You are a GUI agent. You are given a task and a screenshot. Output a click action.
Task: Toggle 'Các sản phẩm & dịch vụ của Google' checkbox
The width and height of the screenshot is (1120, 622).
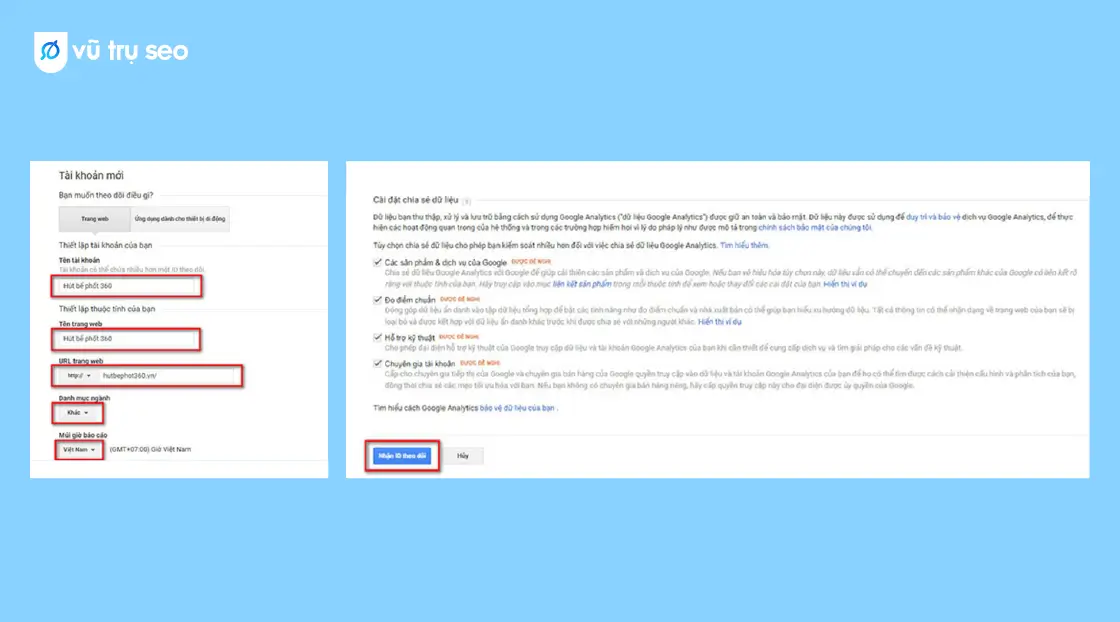(x=377, y=262)
